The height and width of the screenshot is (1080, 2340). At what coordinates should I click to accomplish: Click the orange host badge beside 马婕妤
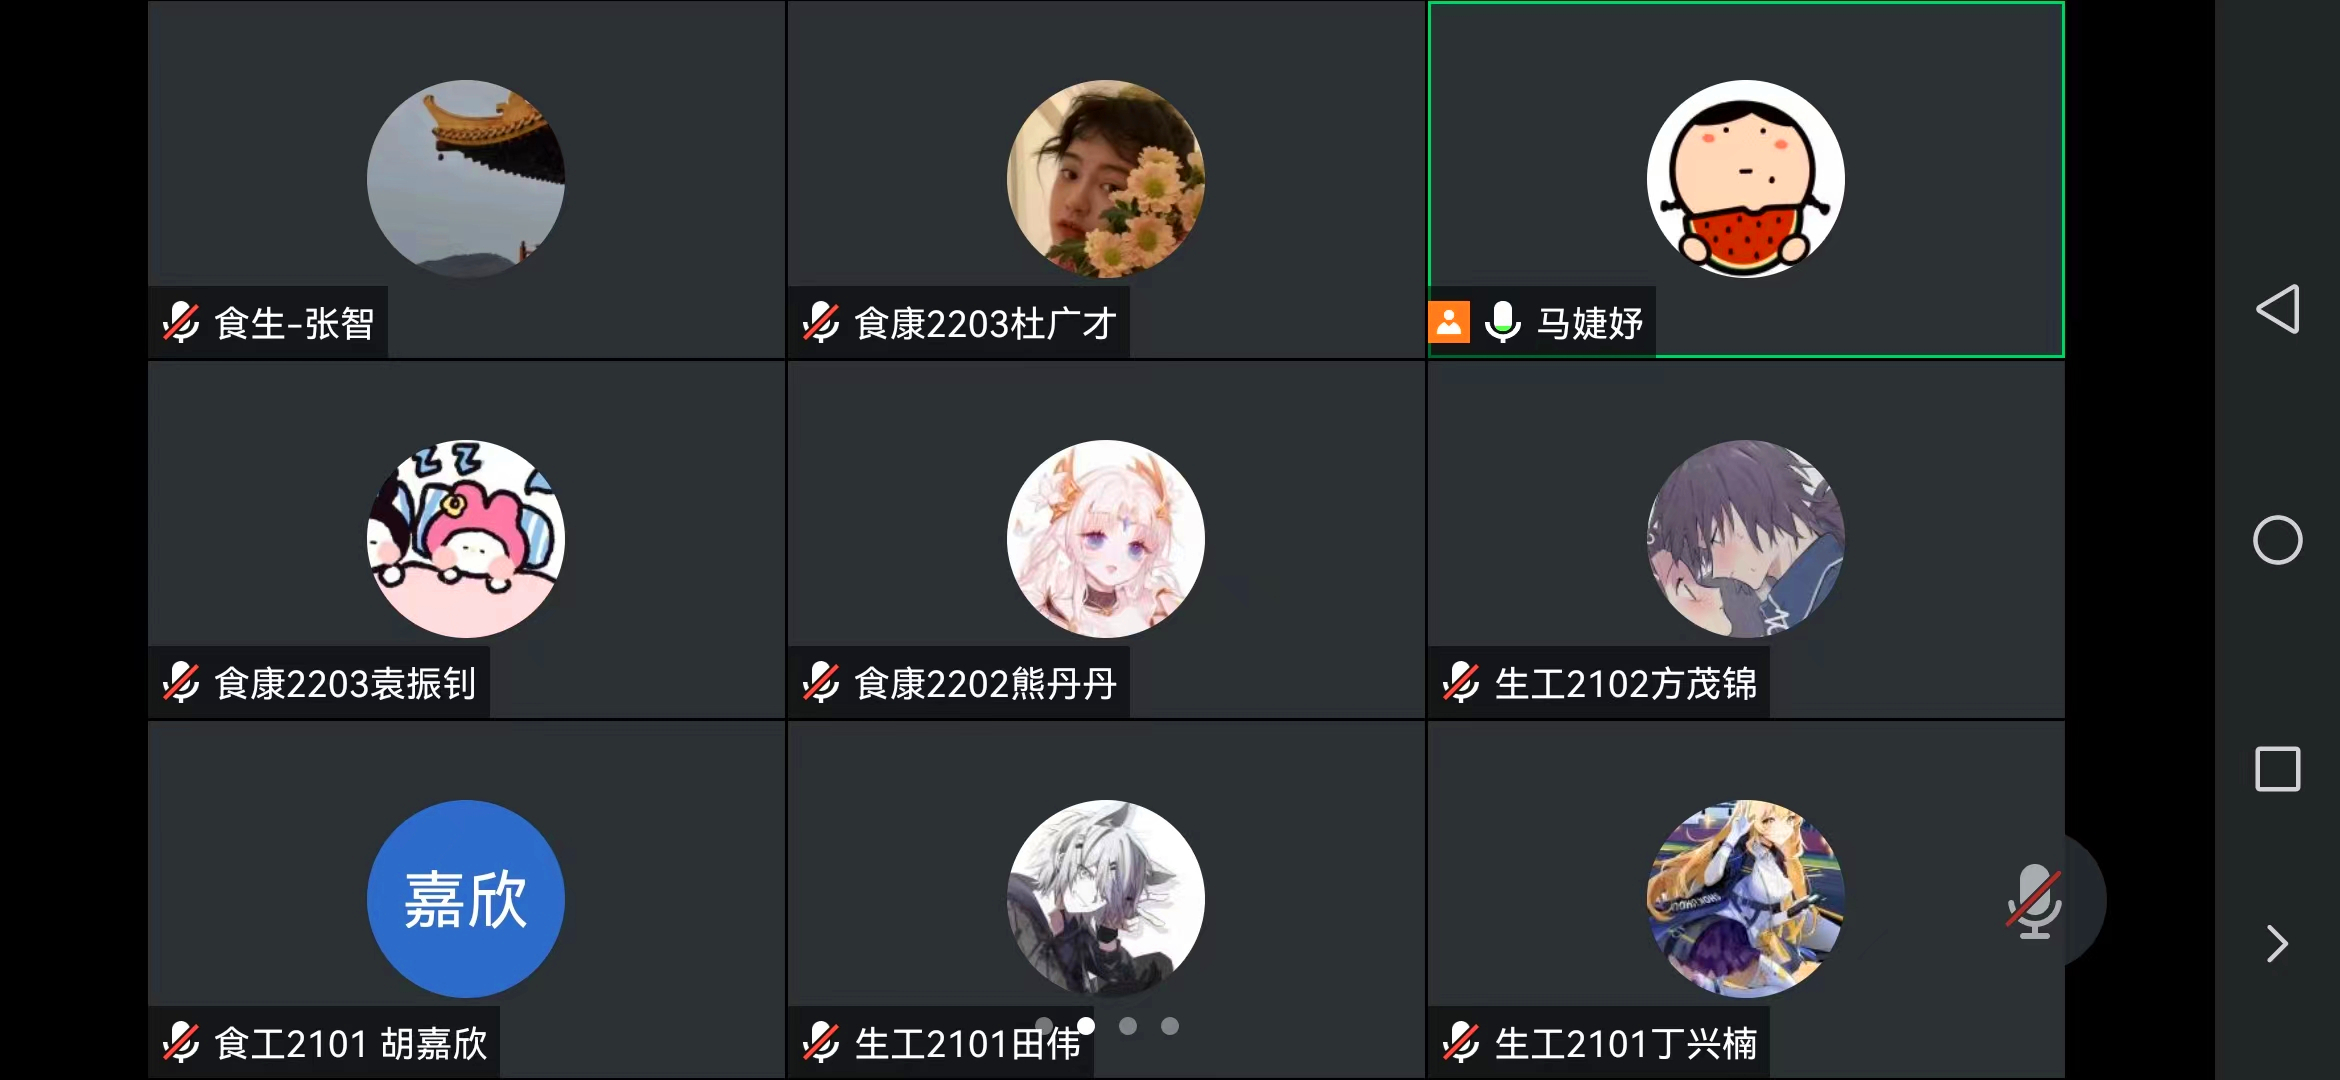point(1449,322)
